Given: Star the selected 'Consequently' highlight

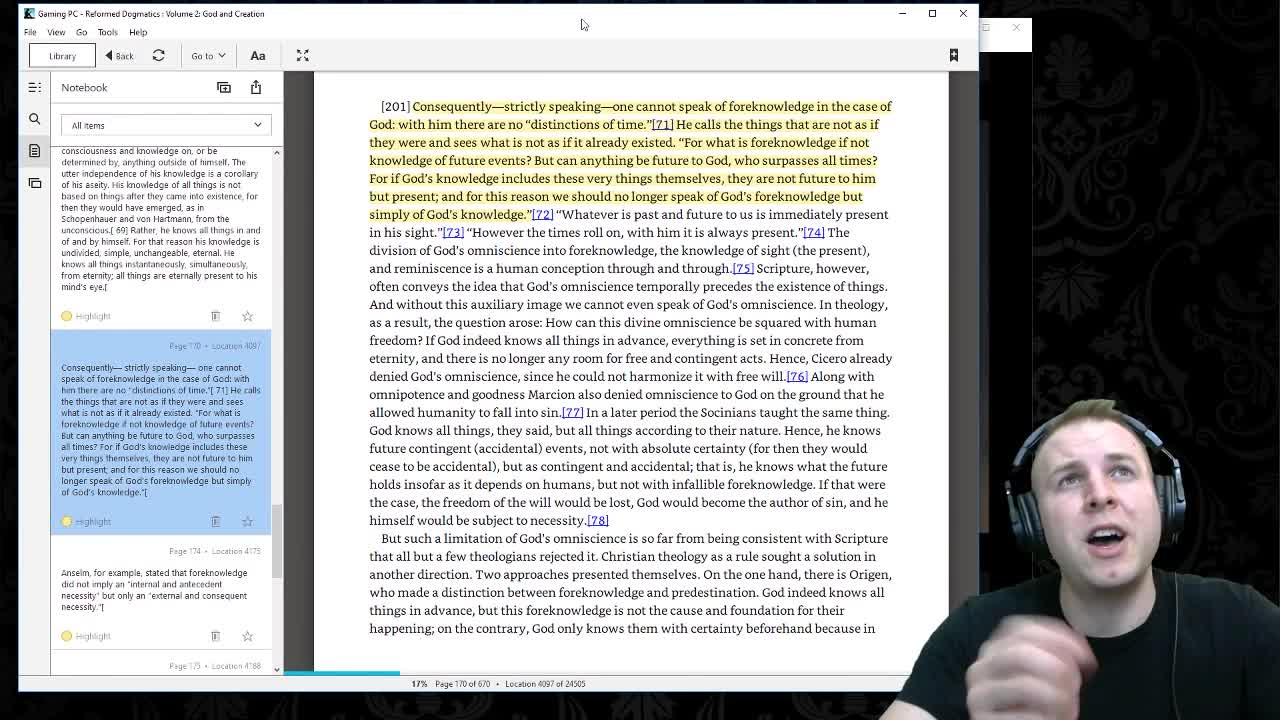Looking at the screenshot, I should pyautogui.click(x=247, y=521).
